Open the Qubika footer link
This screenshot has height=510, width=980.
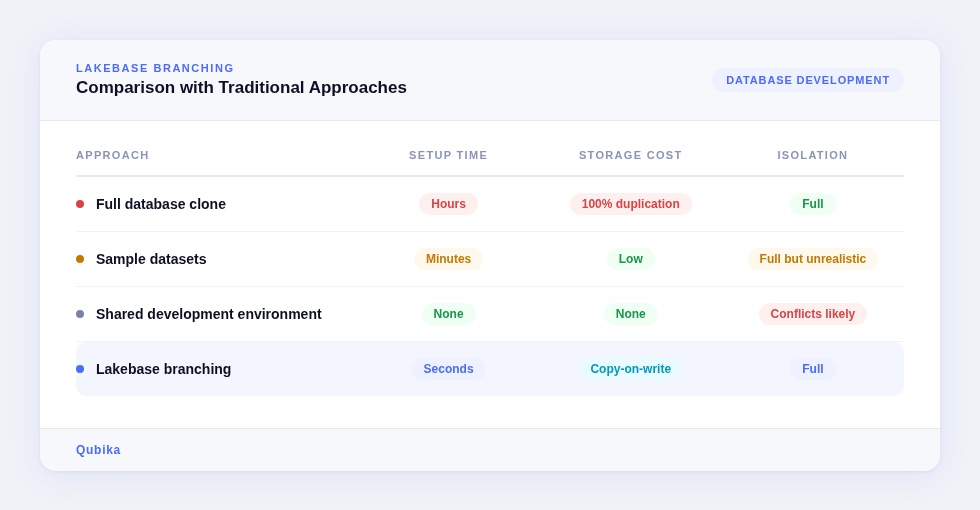98,450
